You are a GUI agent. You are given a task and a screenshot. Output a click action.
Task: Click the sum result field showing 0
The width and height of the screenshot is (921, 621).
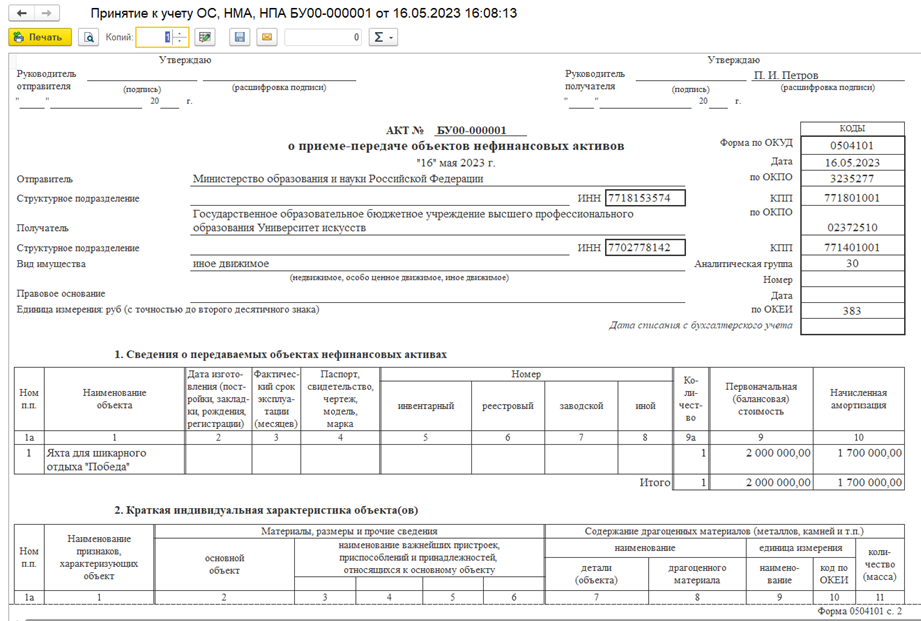[x=323, y=37]
